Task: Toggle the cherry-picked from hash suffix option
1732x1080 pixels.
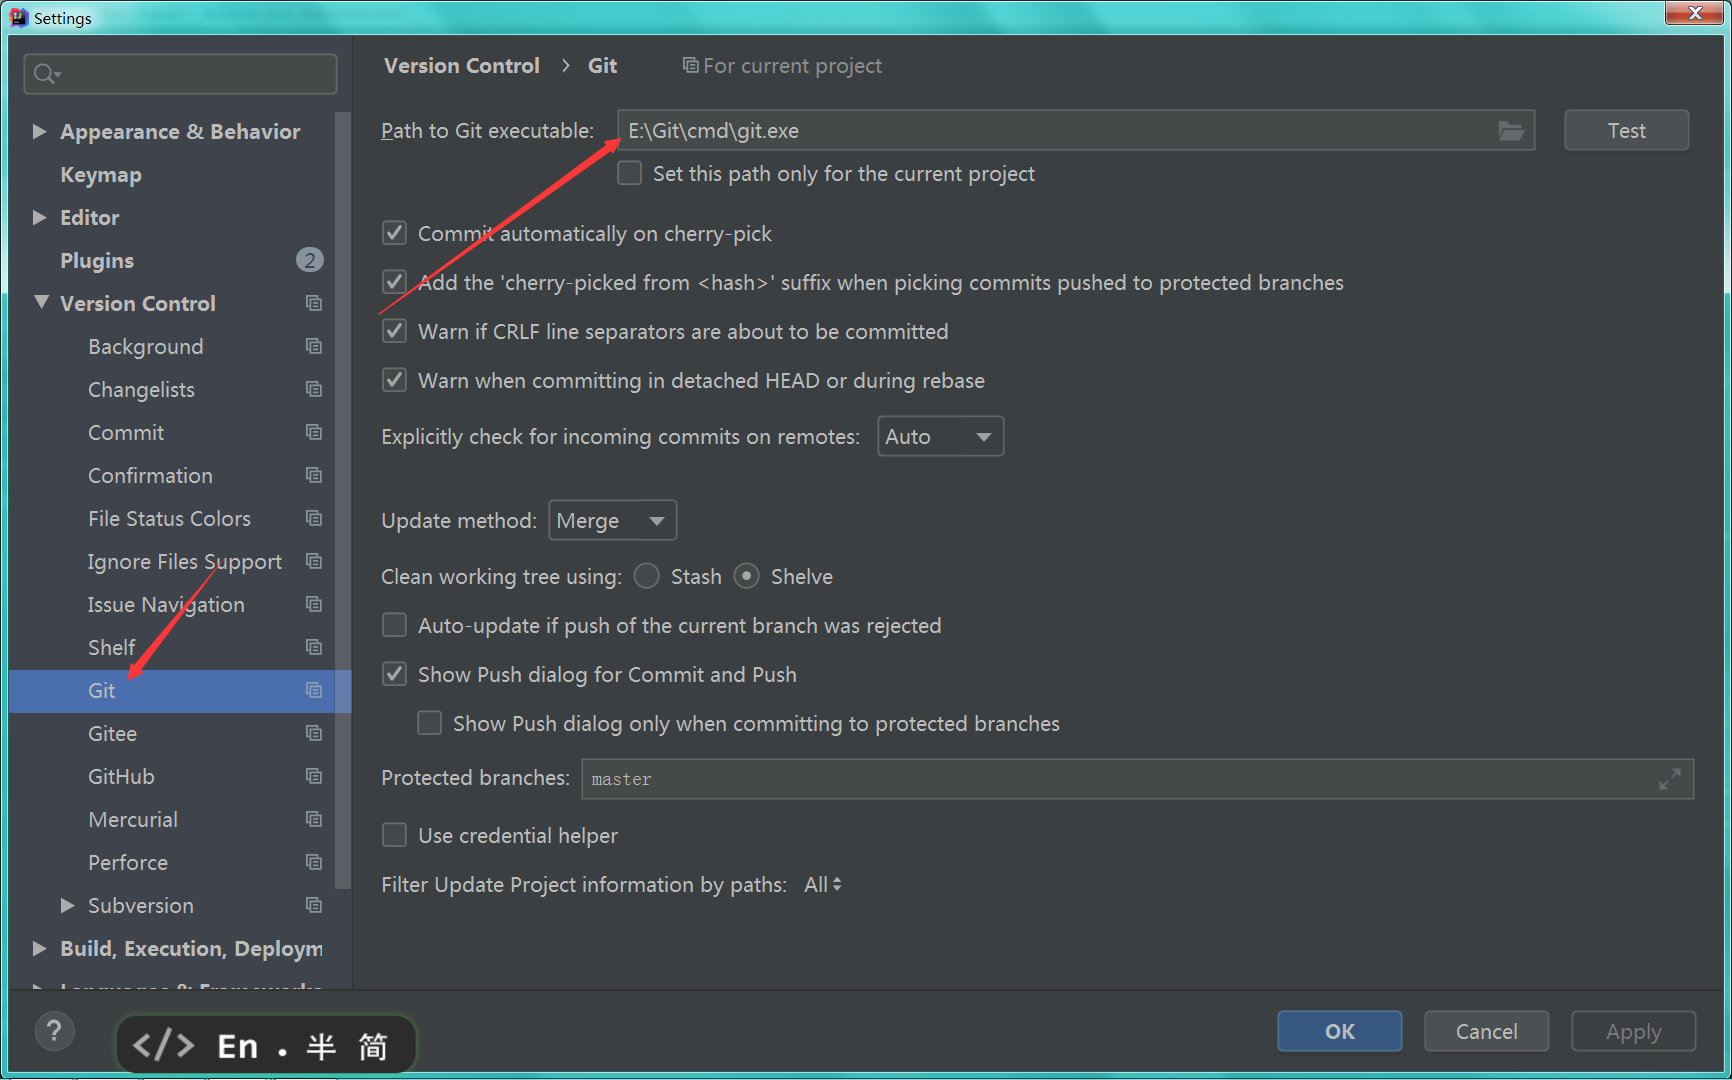Action: [395, 282]
